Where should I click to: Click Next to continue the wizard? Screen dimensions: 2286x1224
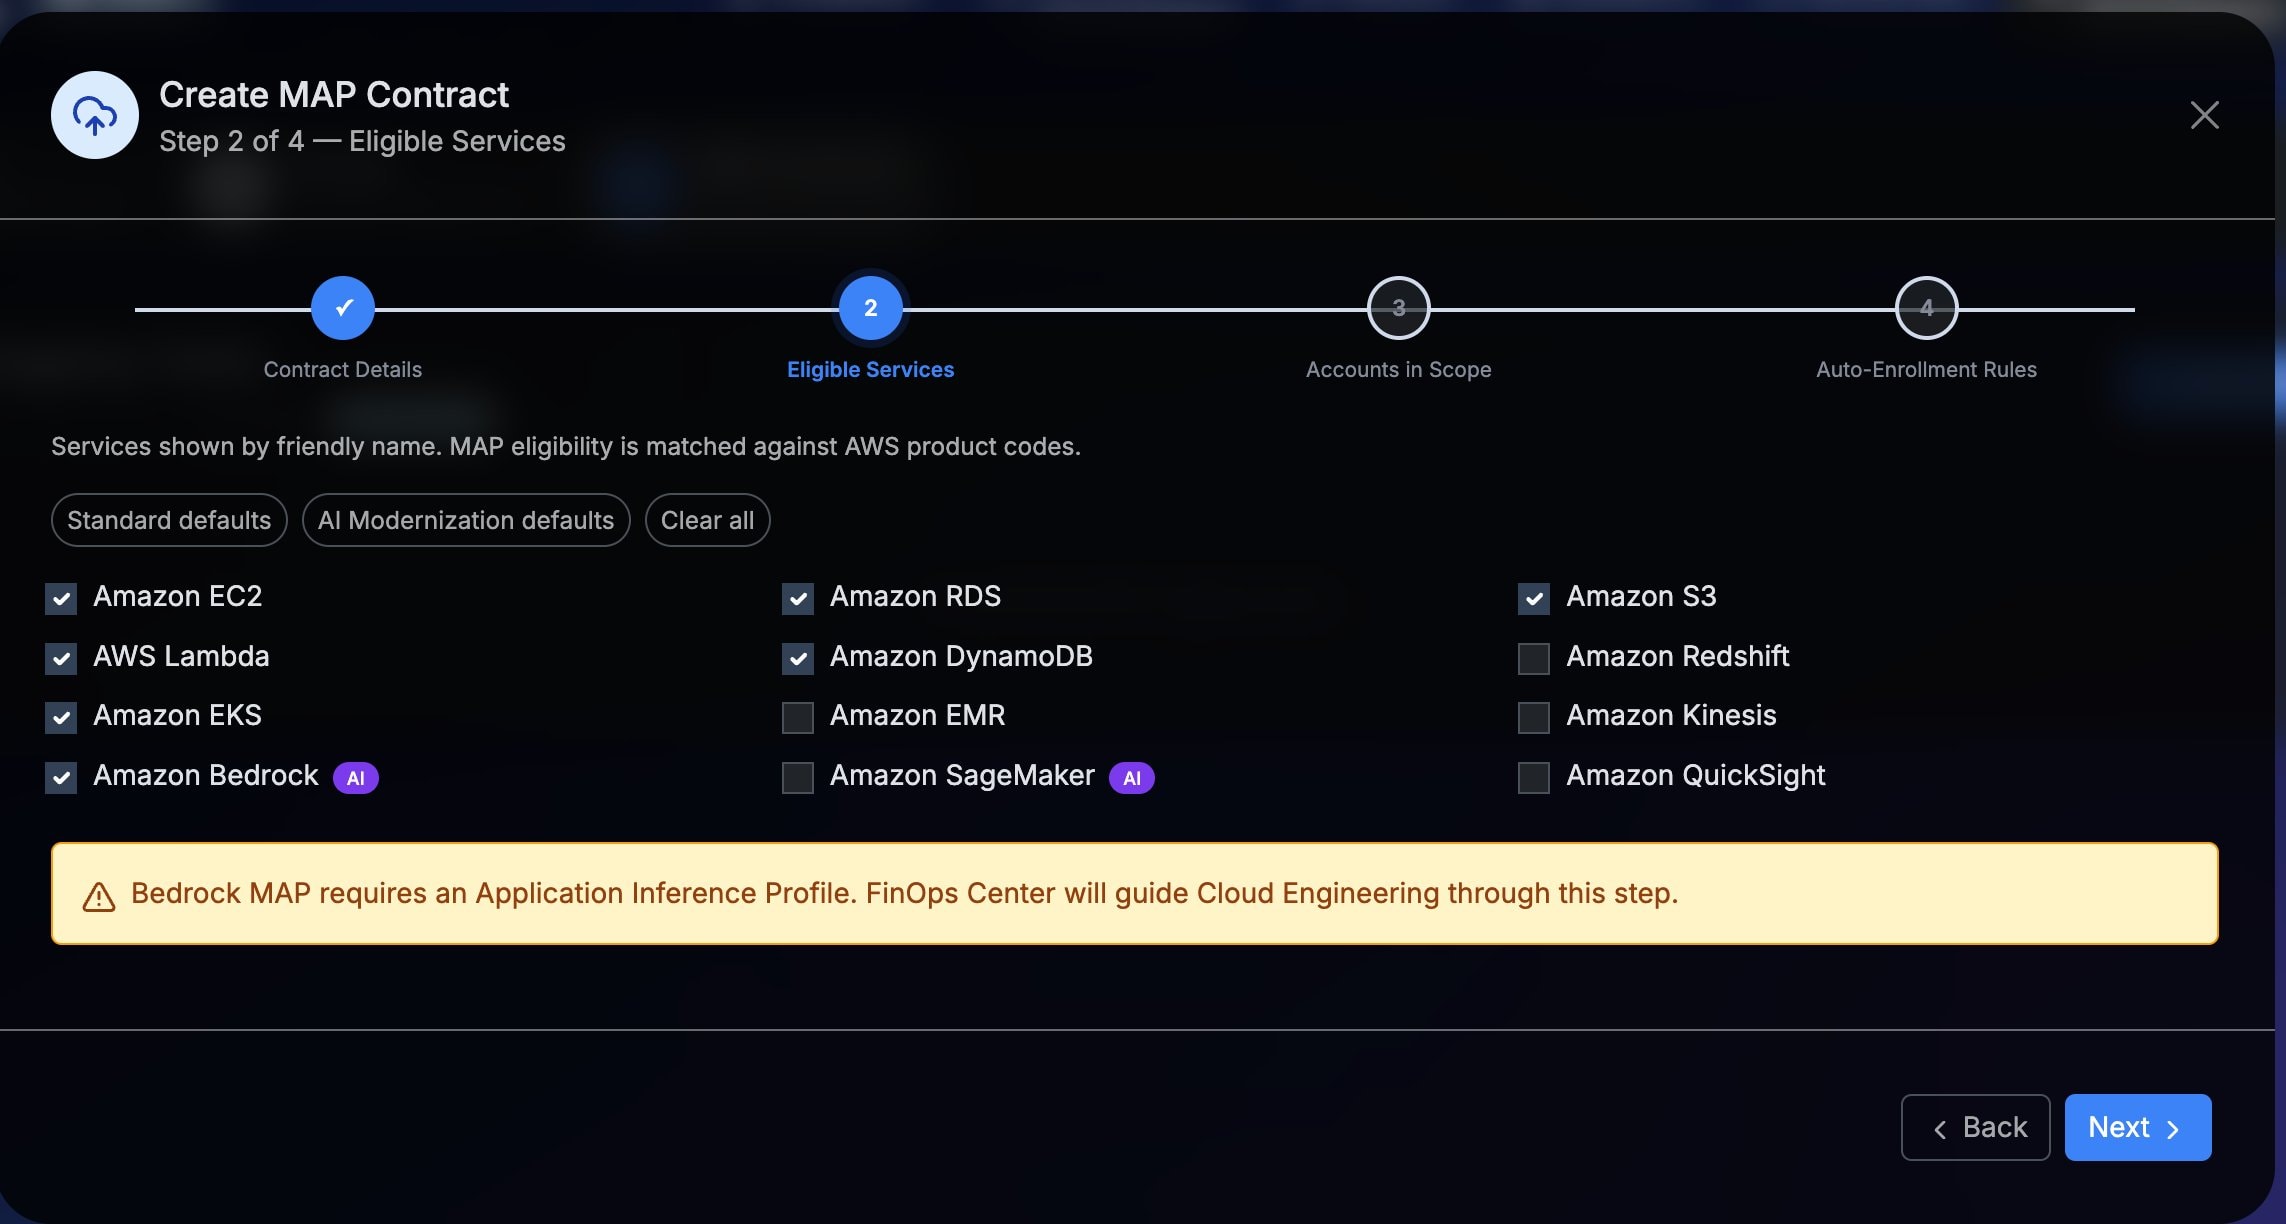pos(2136,1127)
